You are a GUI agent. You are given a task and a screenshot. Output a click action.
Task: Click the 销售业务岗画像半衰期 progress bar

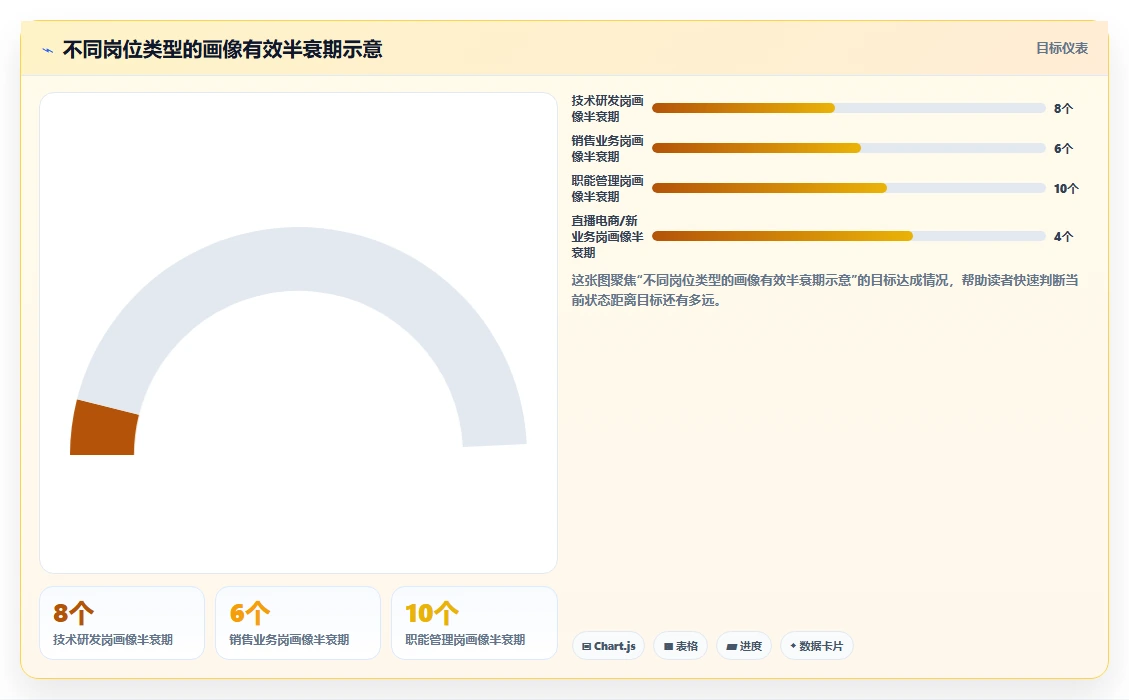click(848, 148)
